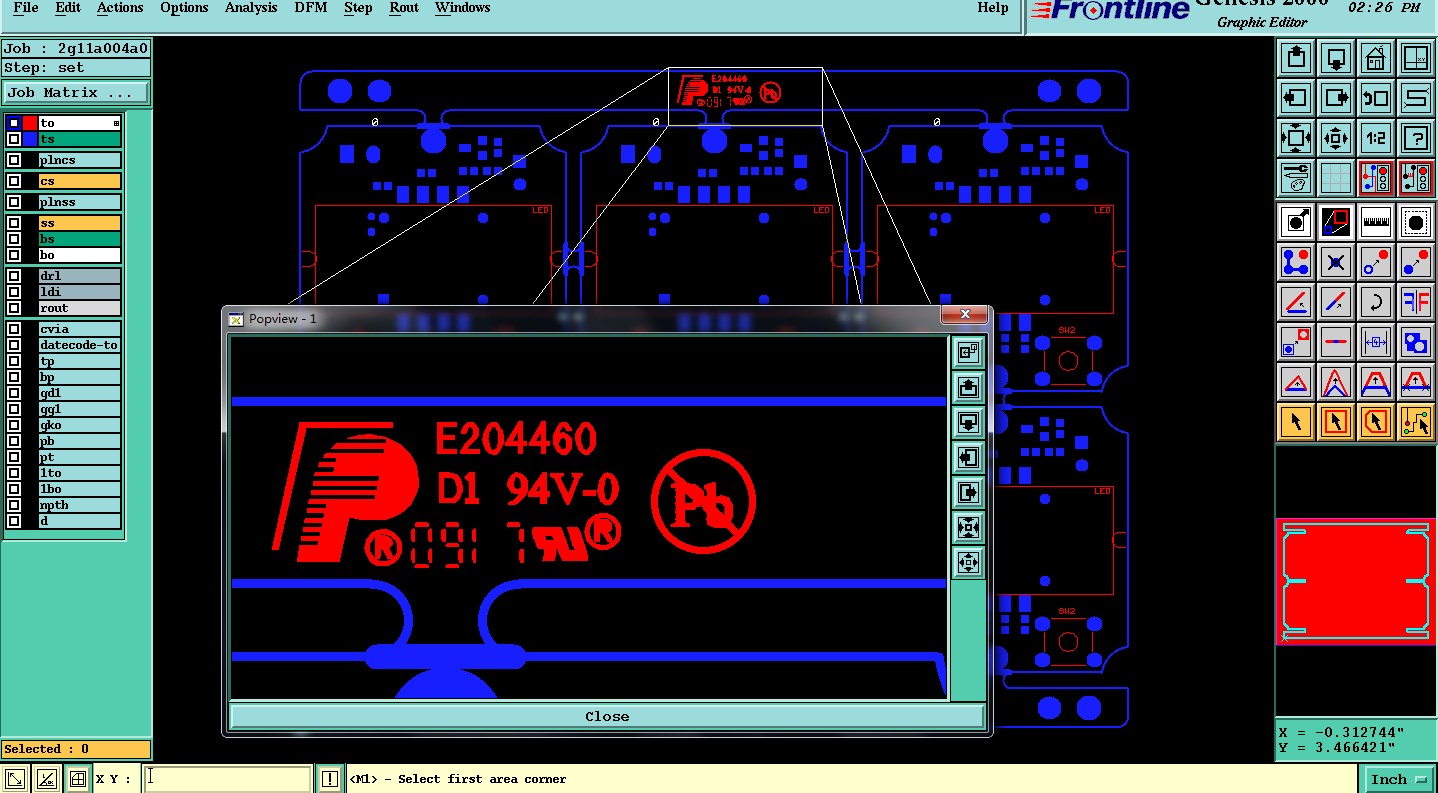Select the dimension tool with bracketed arrows

tap(1376, 342)
